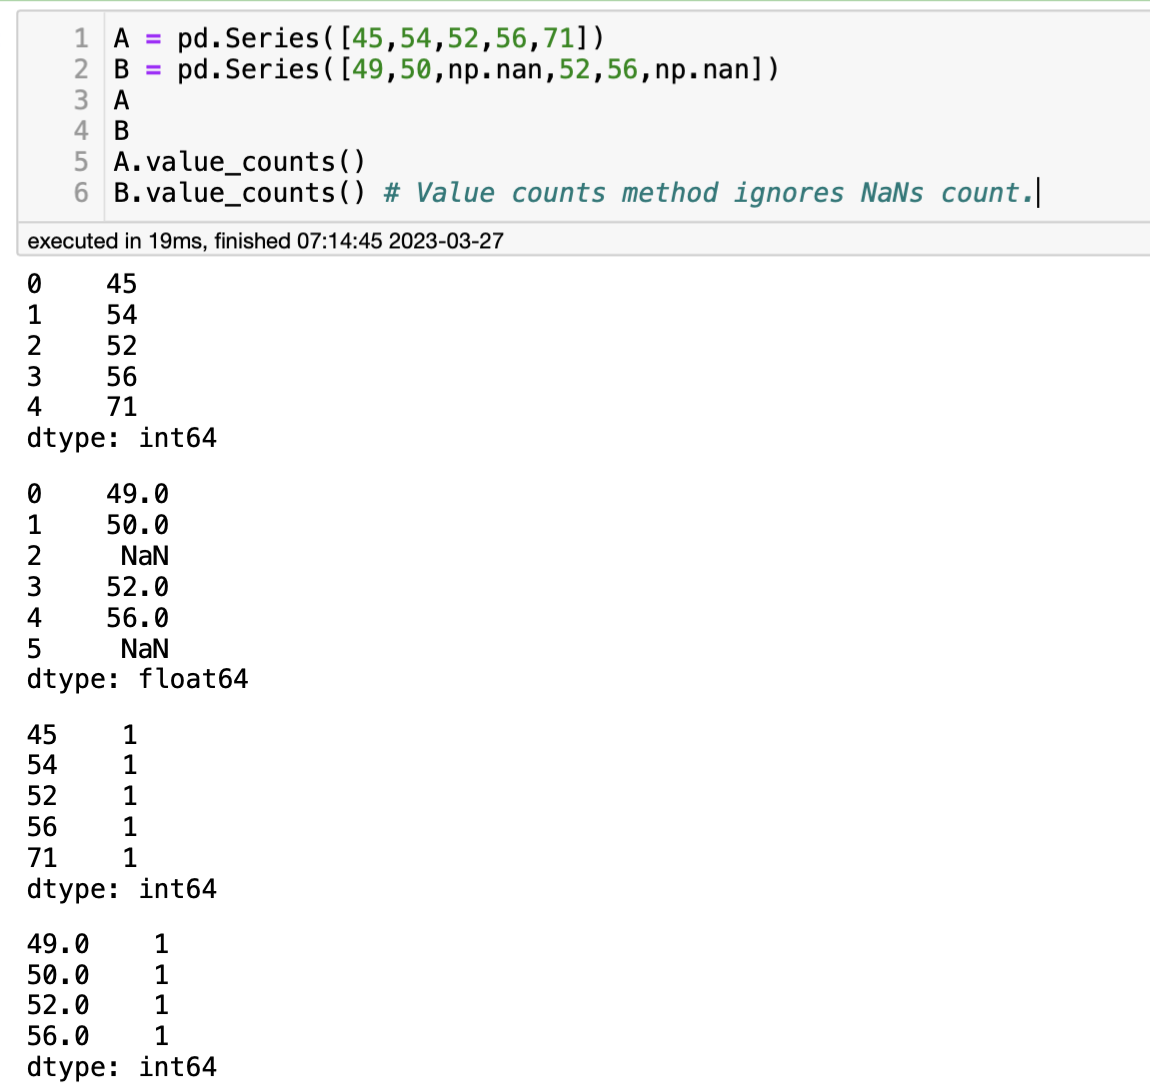The image size is (1150, 1092).
Task: Click value 71 in Series A output
Action: (x=121, y=407)
